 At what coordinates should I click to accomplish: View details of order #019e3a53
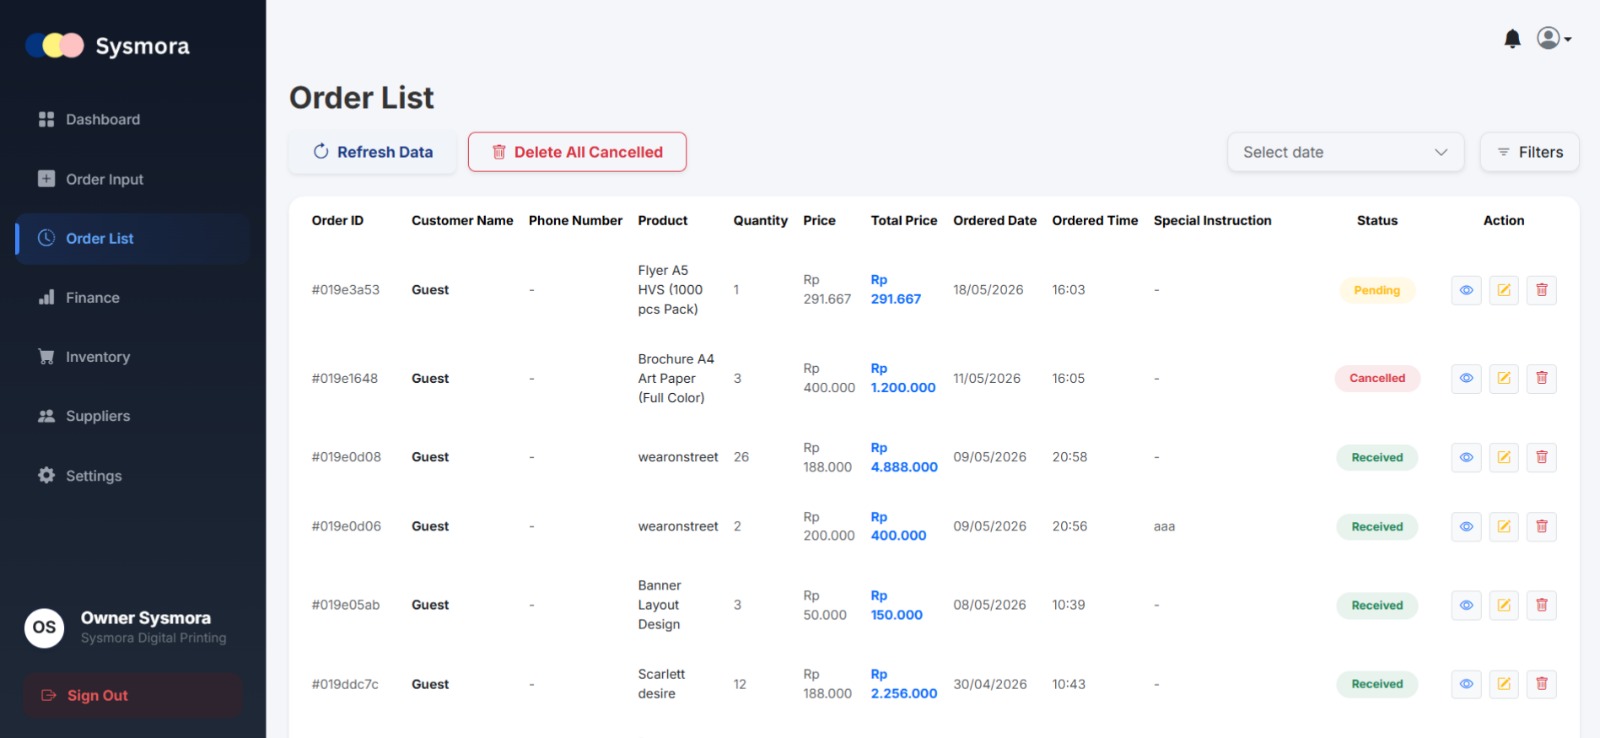tap(1466, 290)
